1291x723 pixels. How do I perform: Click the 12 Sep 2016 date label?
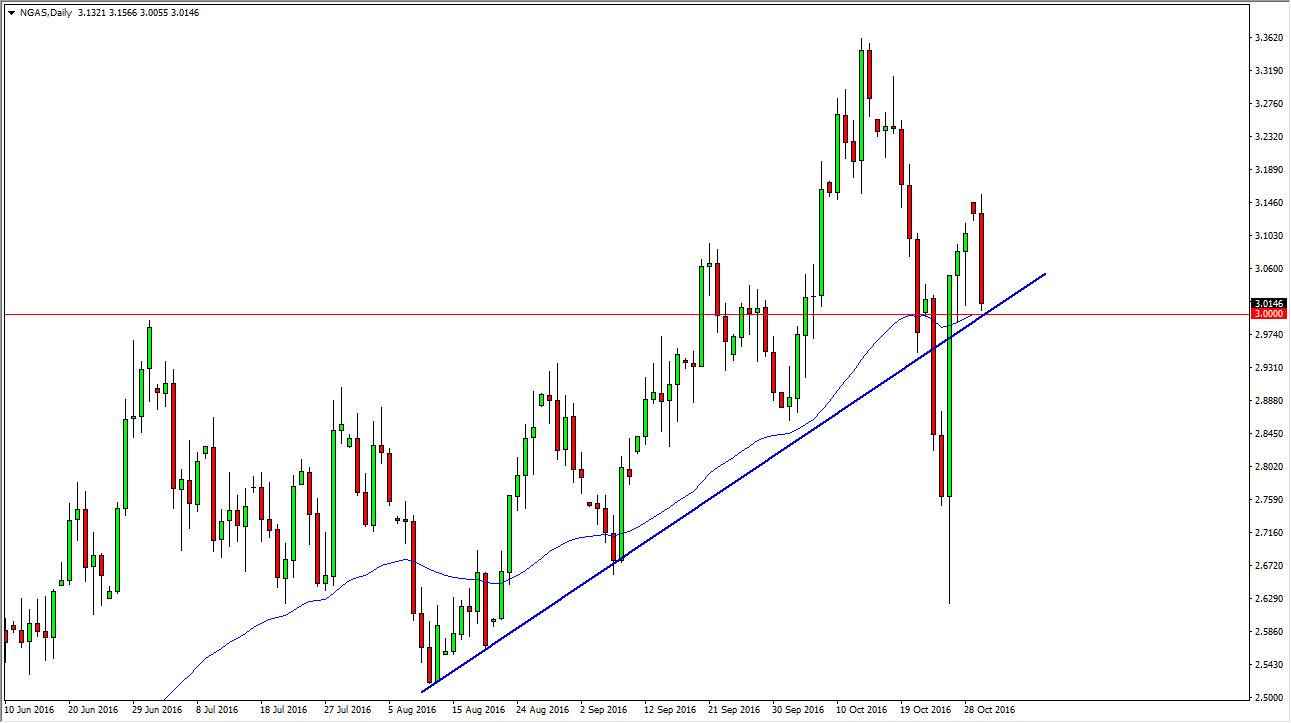669,711
